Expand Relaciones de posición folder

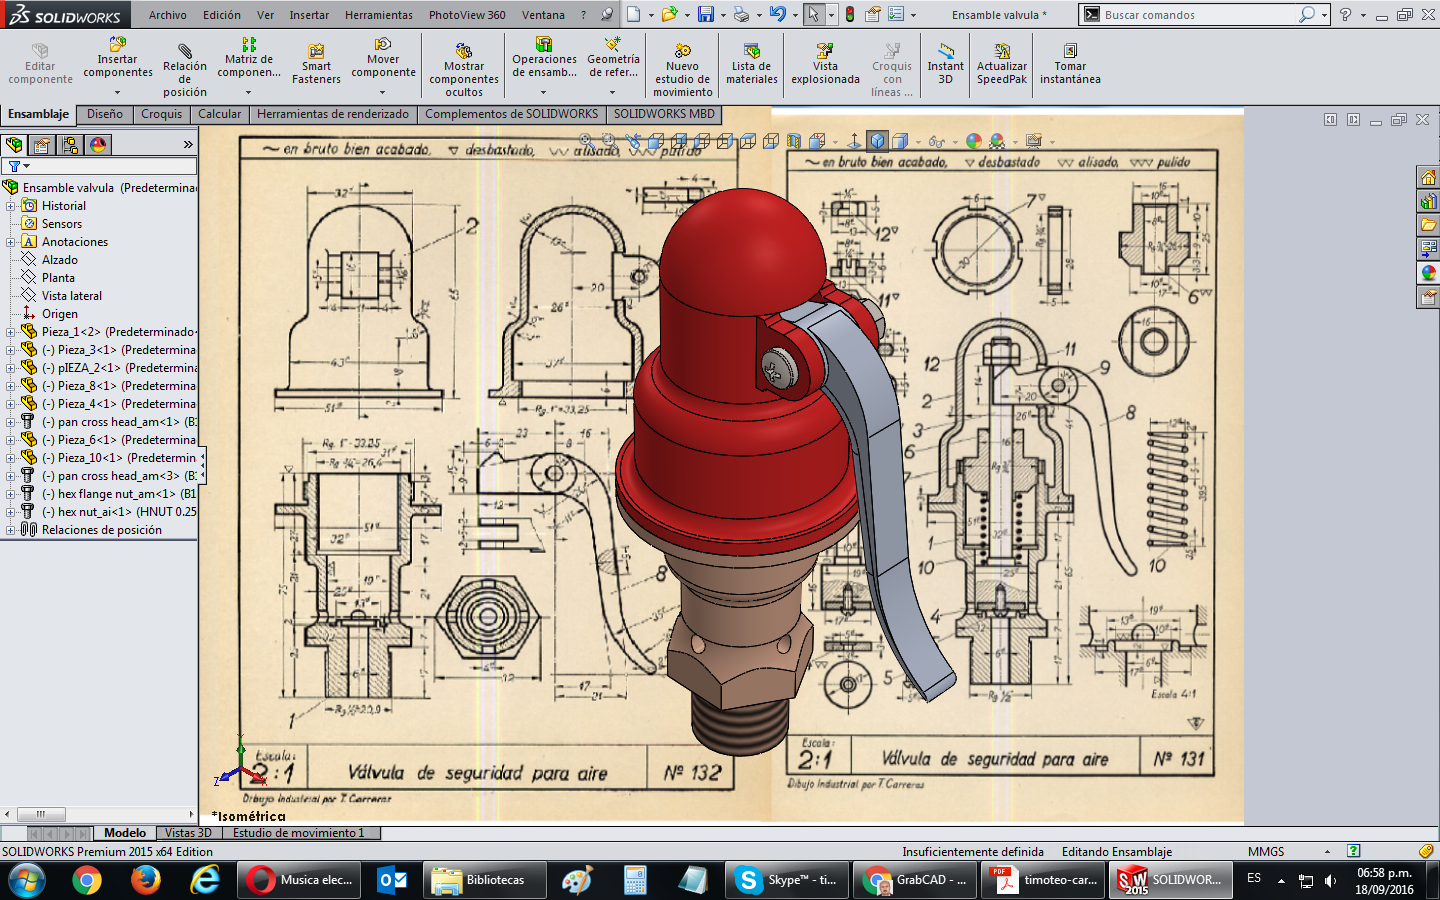click(x=10, y=530)
